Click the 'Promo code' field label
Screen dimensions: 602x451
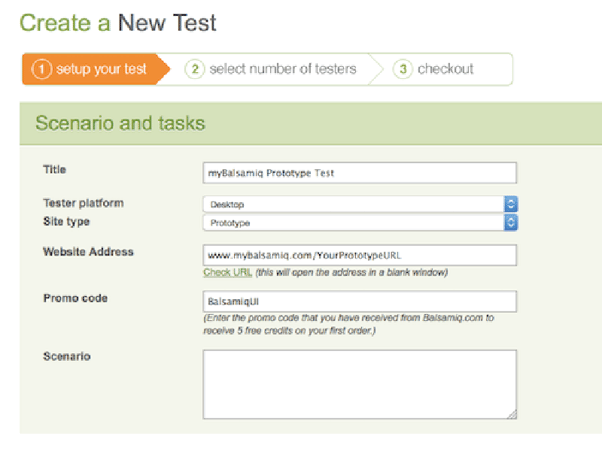coord(75,299)
